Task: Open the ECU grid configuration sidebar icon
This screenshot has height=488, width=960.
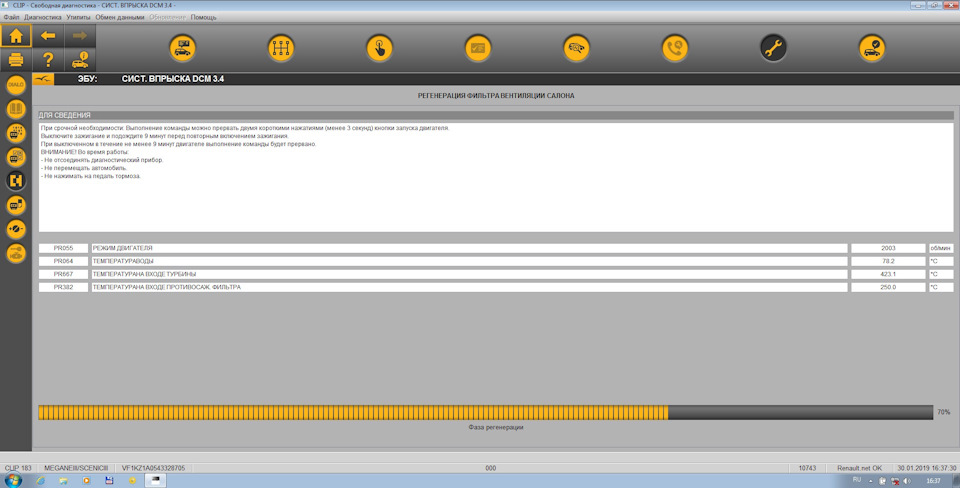Action: click(x=16, y=157)
